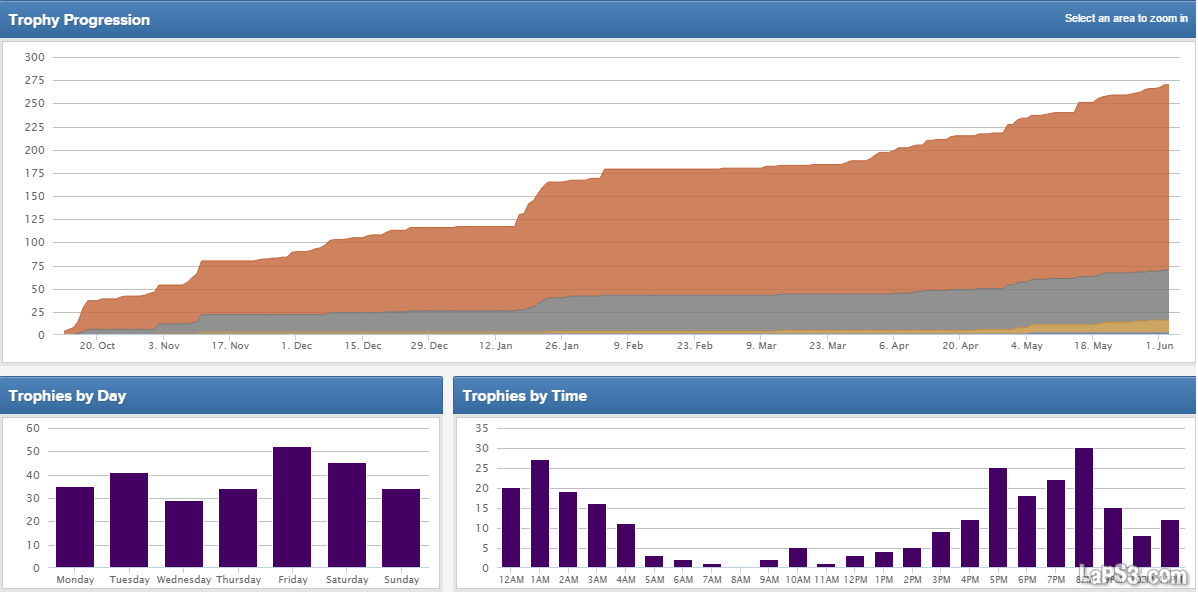Click the Trophy Progression panel header

tap(79, 20)
